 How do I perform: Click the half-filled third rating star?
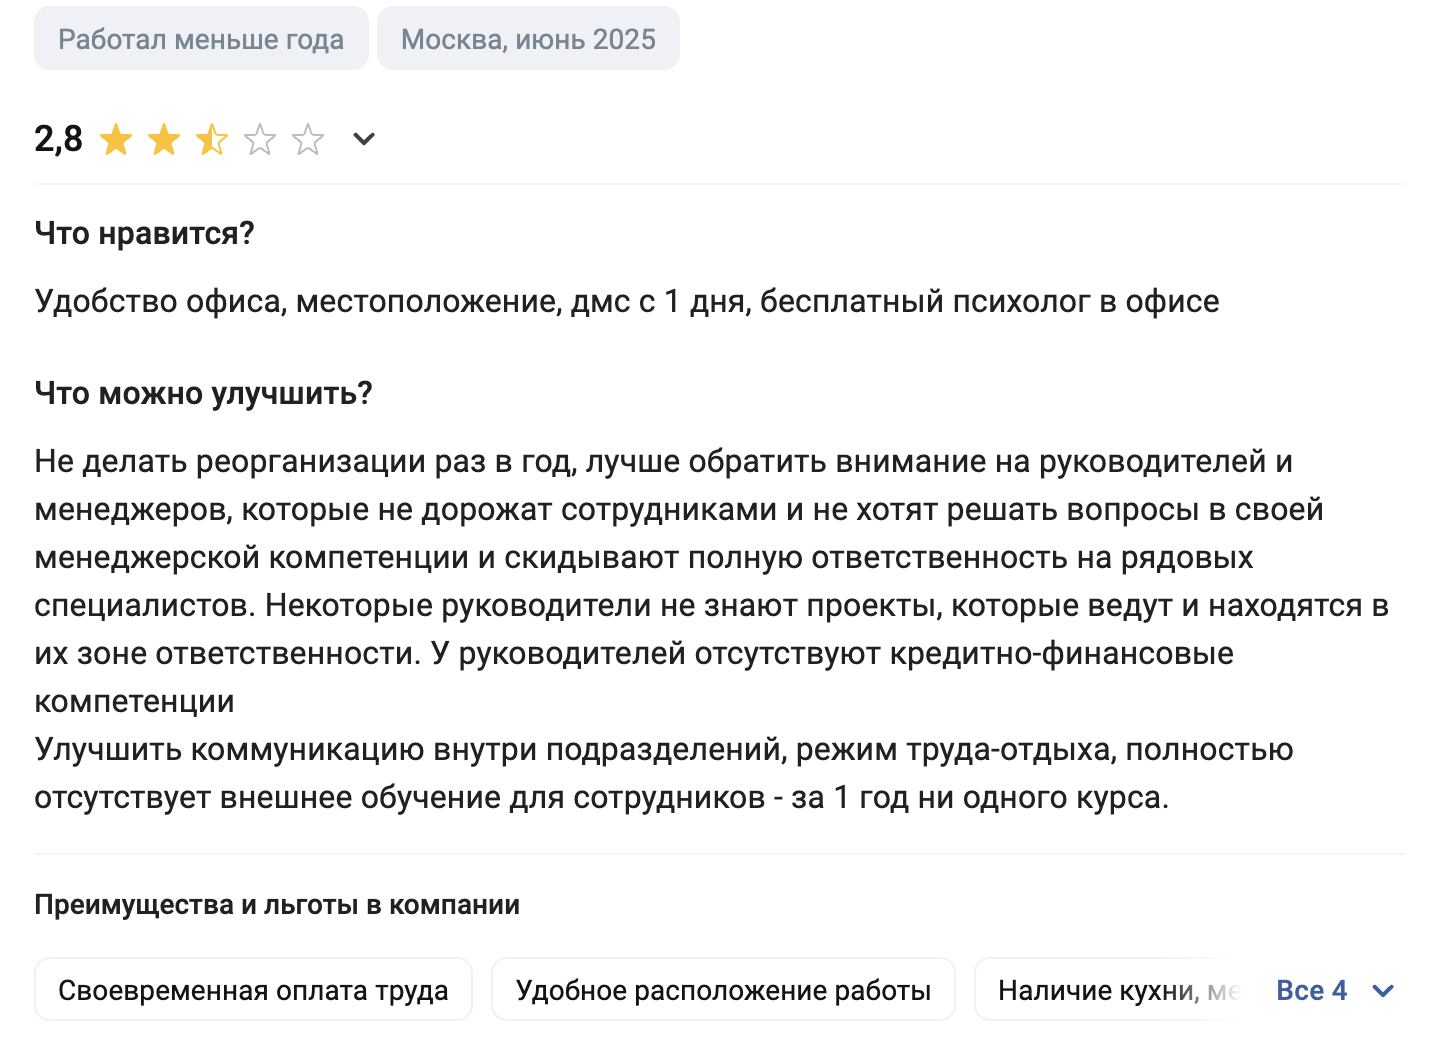click(x=212, y=139)
